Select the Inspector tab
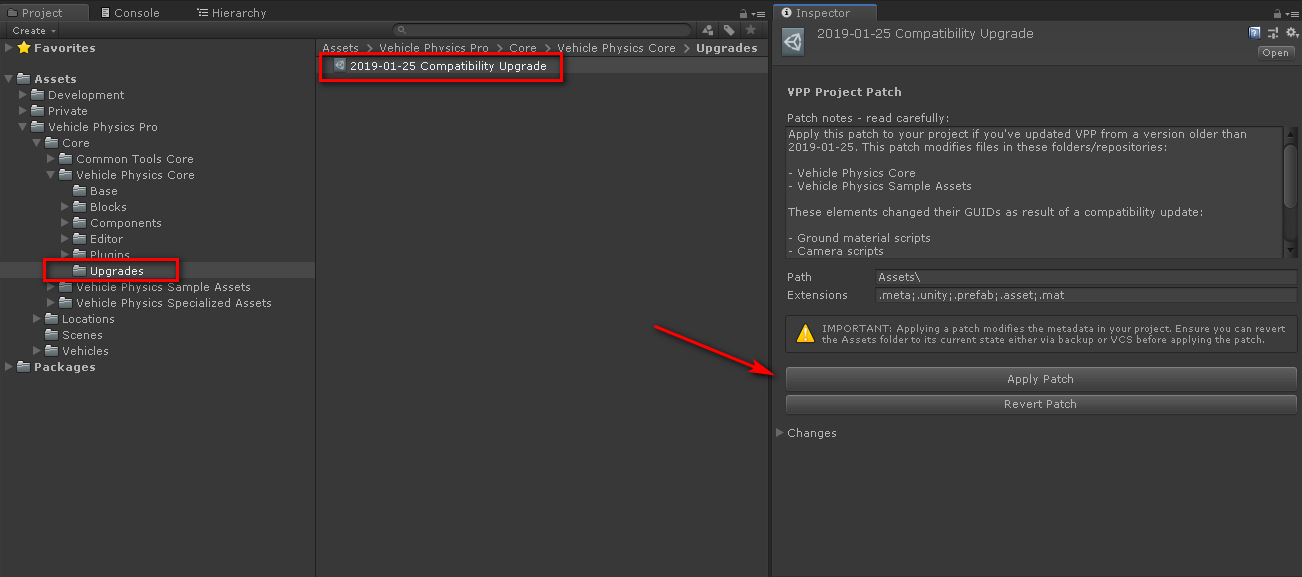The width and height of the screenshot is (1302, 577). [824, 13]
